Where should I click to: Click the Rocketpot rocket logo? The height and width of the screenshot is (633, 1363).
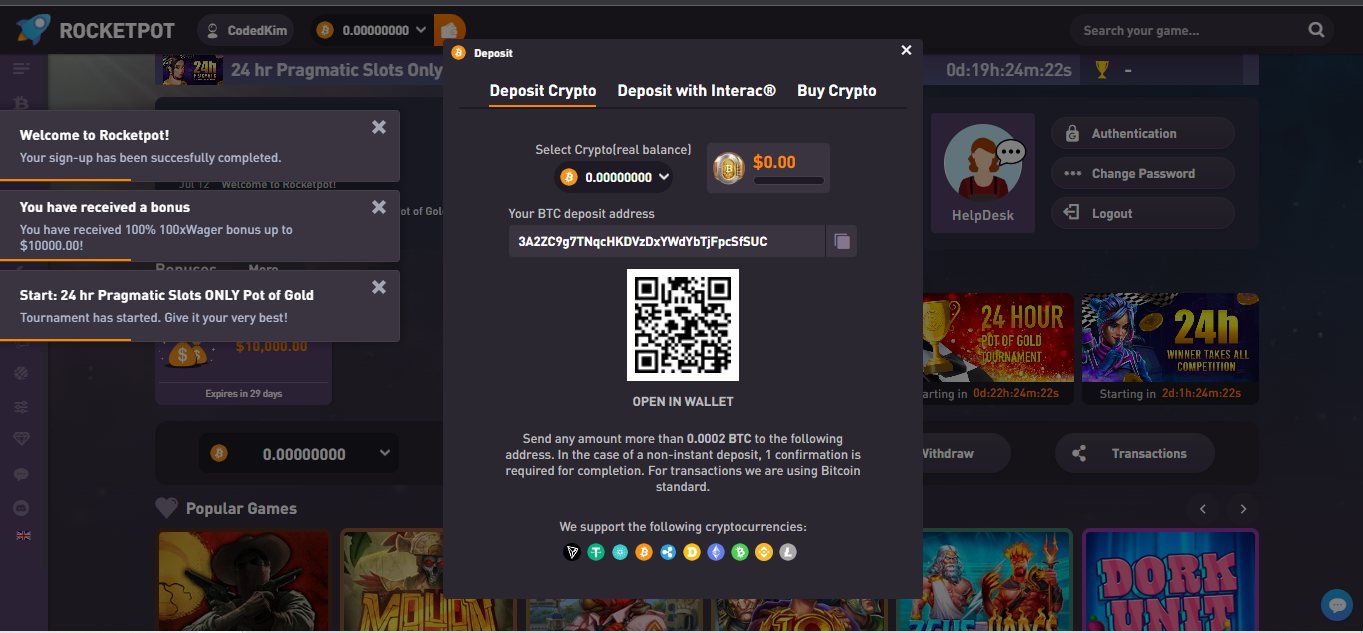point(34,30)
